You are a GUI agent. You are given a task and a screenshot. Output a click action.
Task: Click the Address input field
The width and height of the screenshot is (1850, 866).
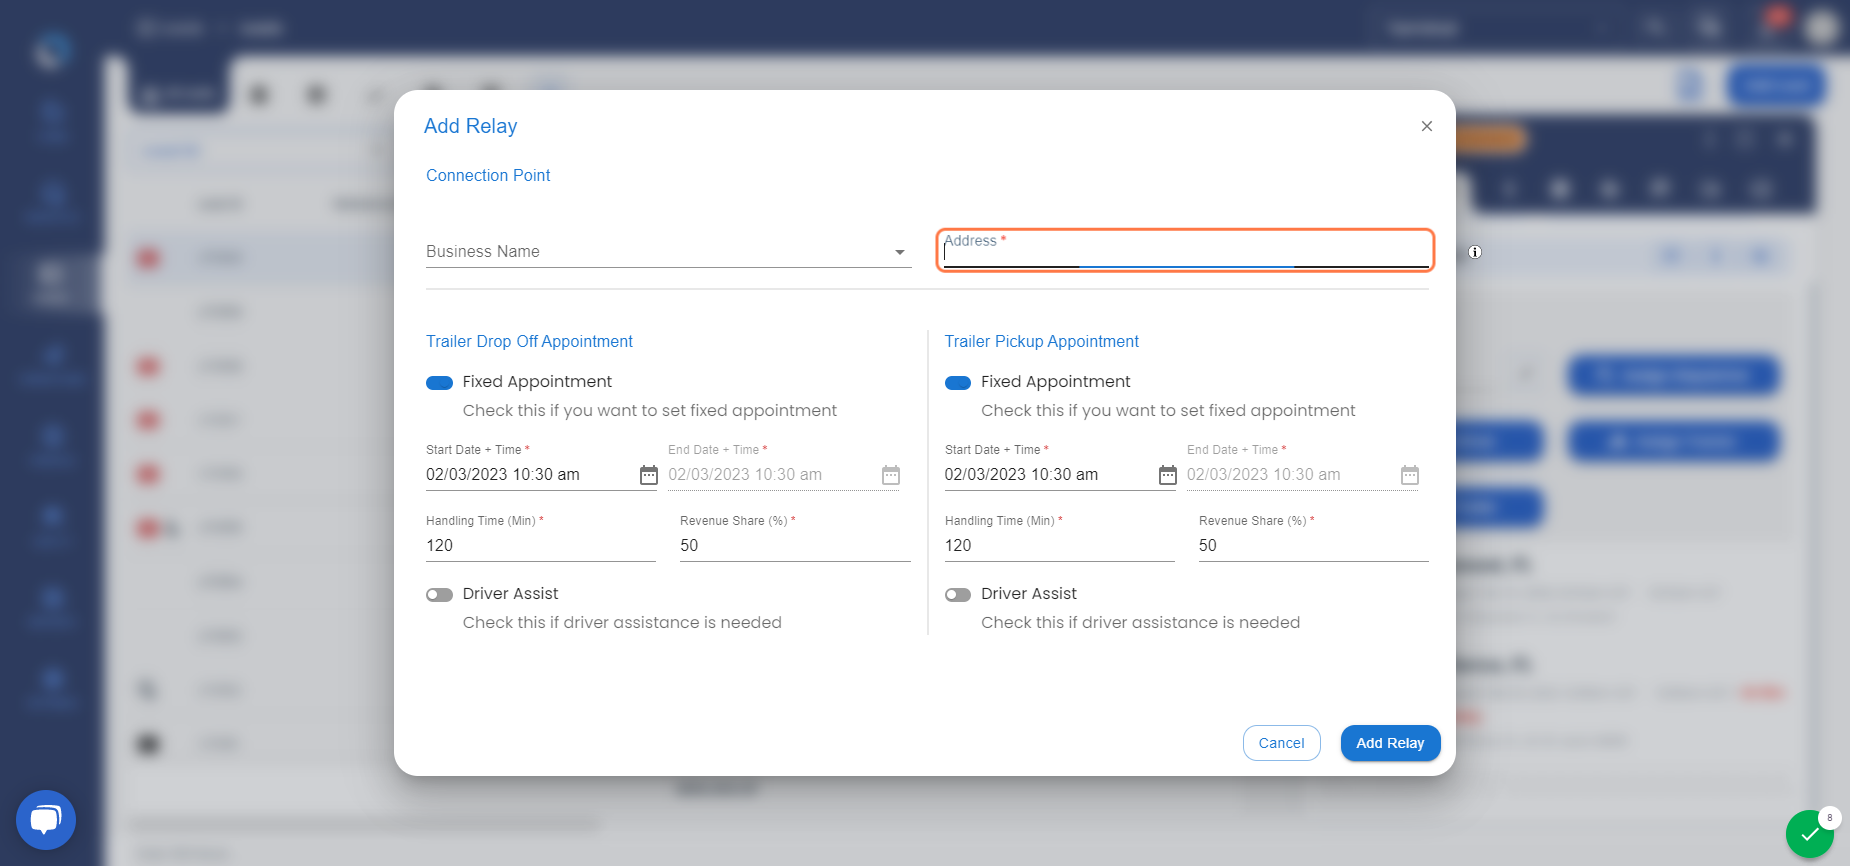coord(1186,251)
